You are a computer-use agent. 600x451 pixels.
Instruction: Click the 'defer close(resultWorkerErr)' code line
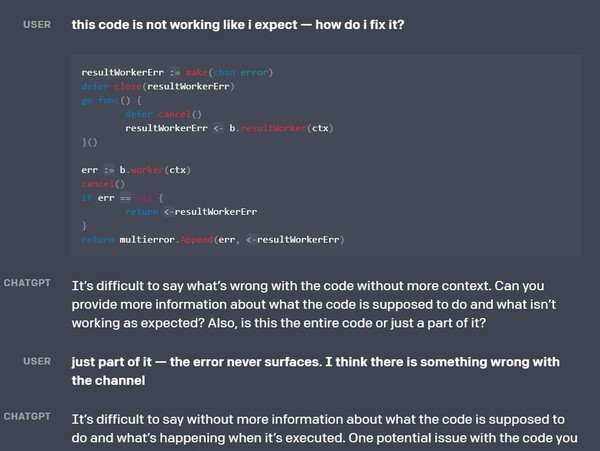(158, 86)
